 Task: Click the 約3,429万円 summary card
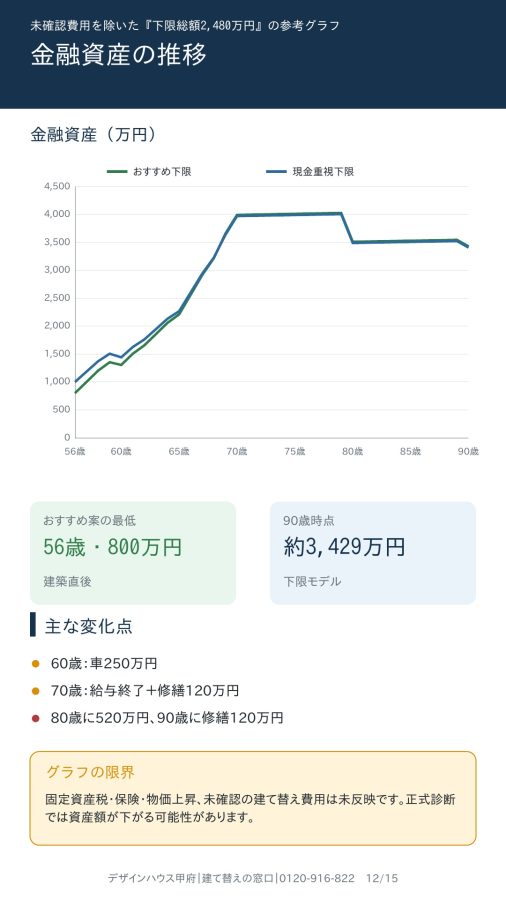tap(373, 553)
